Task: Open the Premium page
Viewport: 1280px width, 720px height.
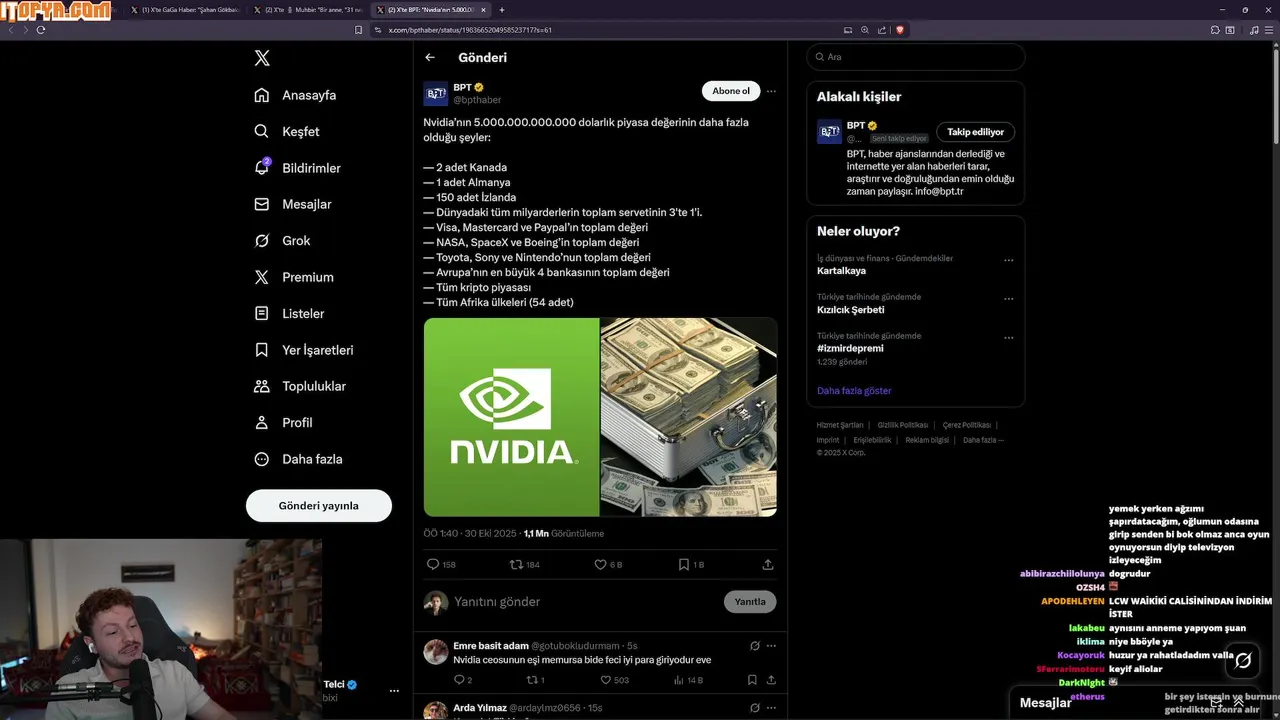Action: pos(294,277)
